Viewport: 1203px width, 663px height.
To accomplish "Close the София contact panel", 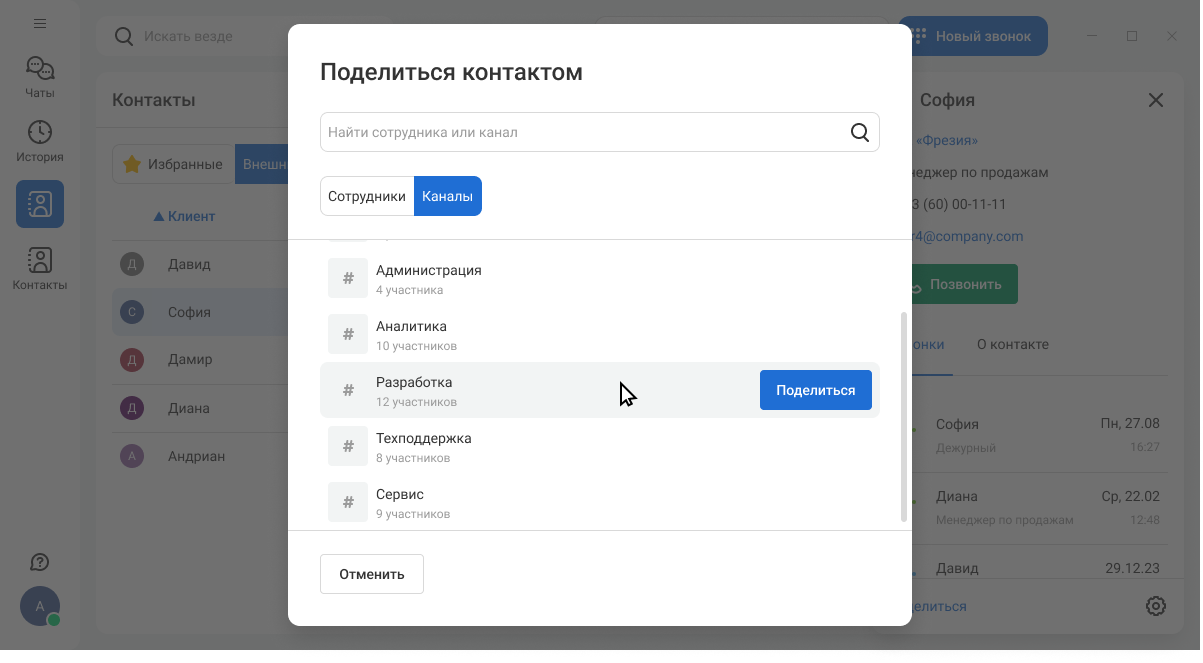I will 1156,100.
